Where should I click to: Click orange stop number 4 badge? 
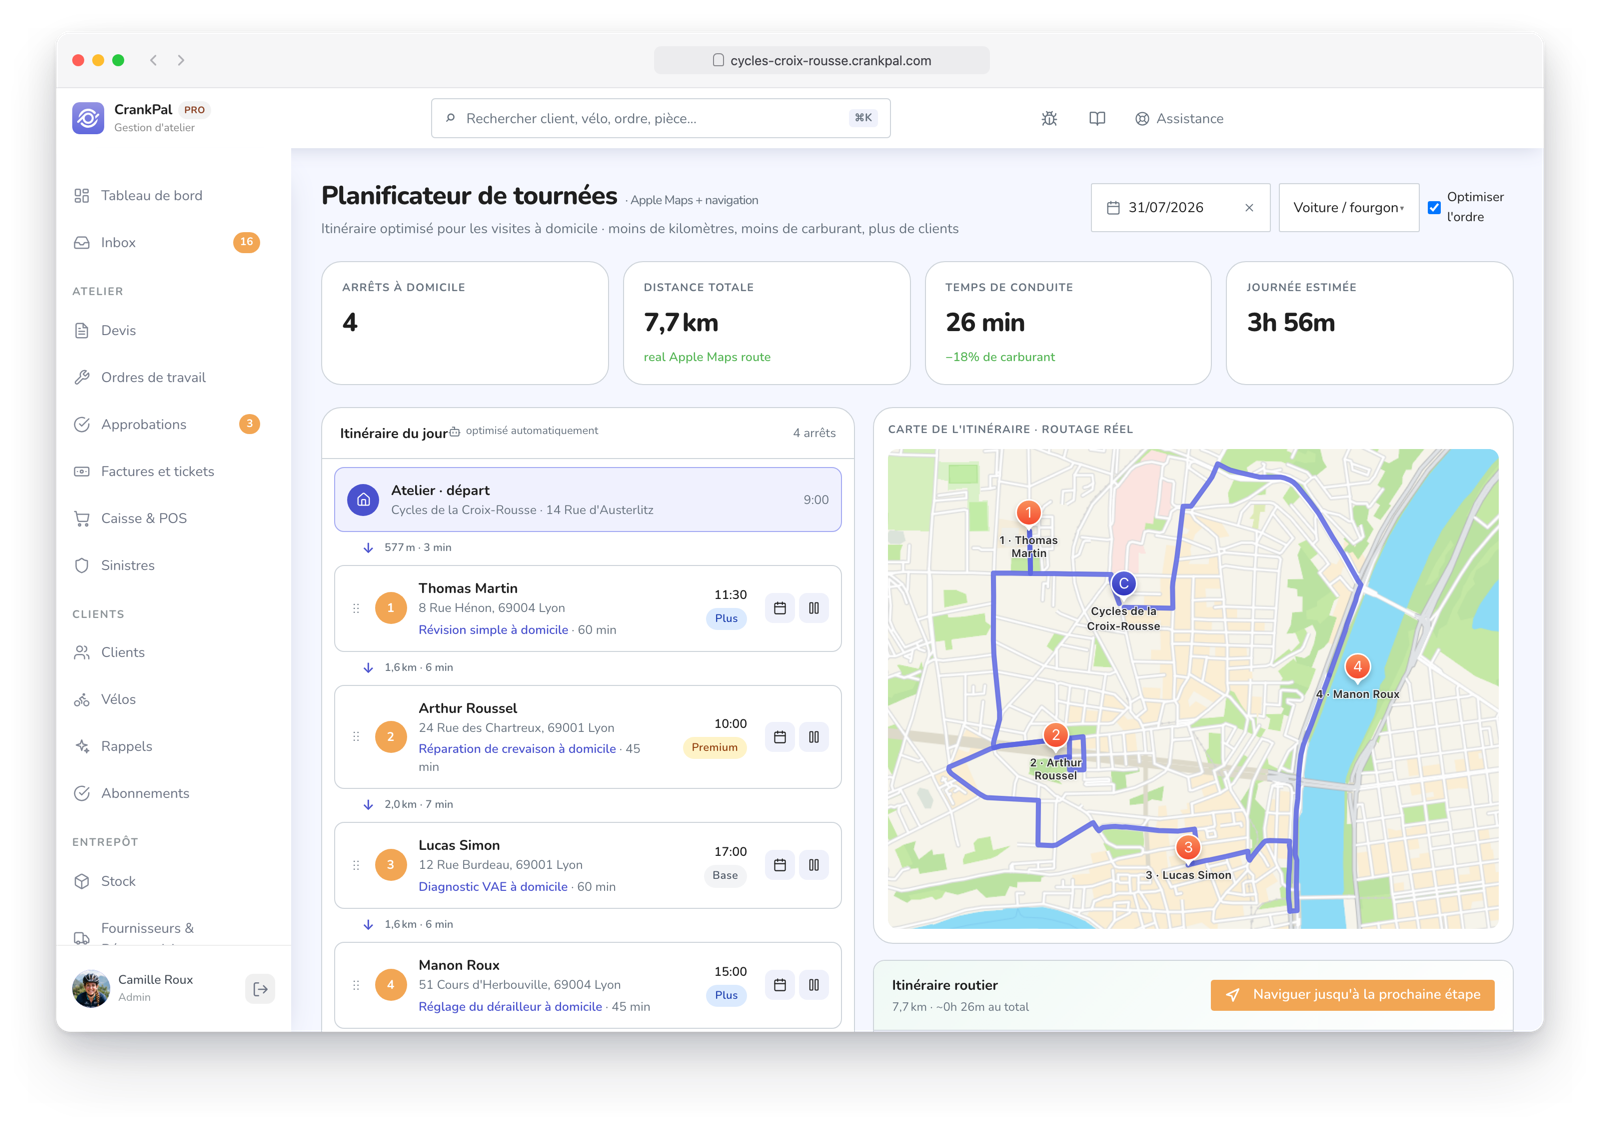click(391, 985)
